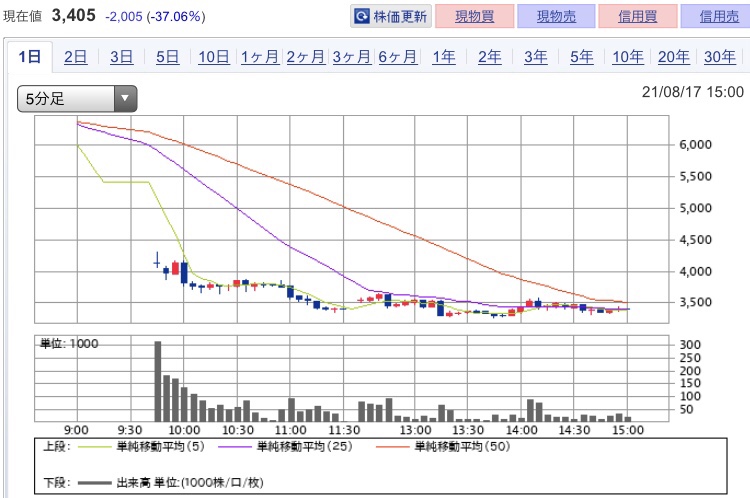Click the 4,000 price axis label
This screenshot has height=498, width=750.
point(695,271)
